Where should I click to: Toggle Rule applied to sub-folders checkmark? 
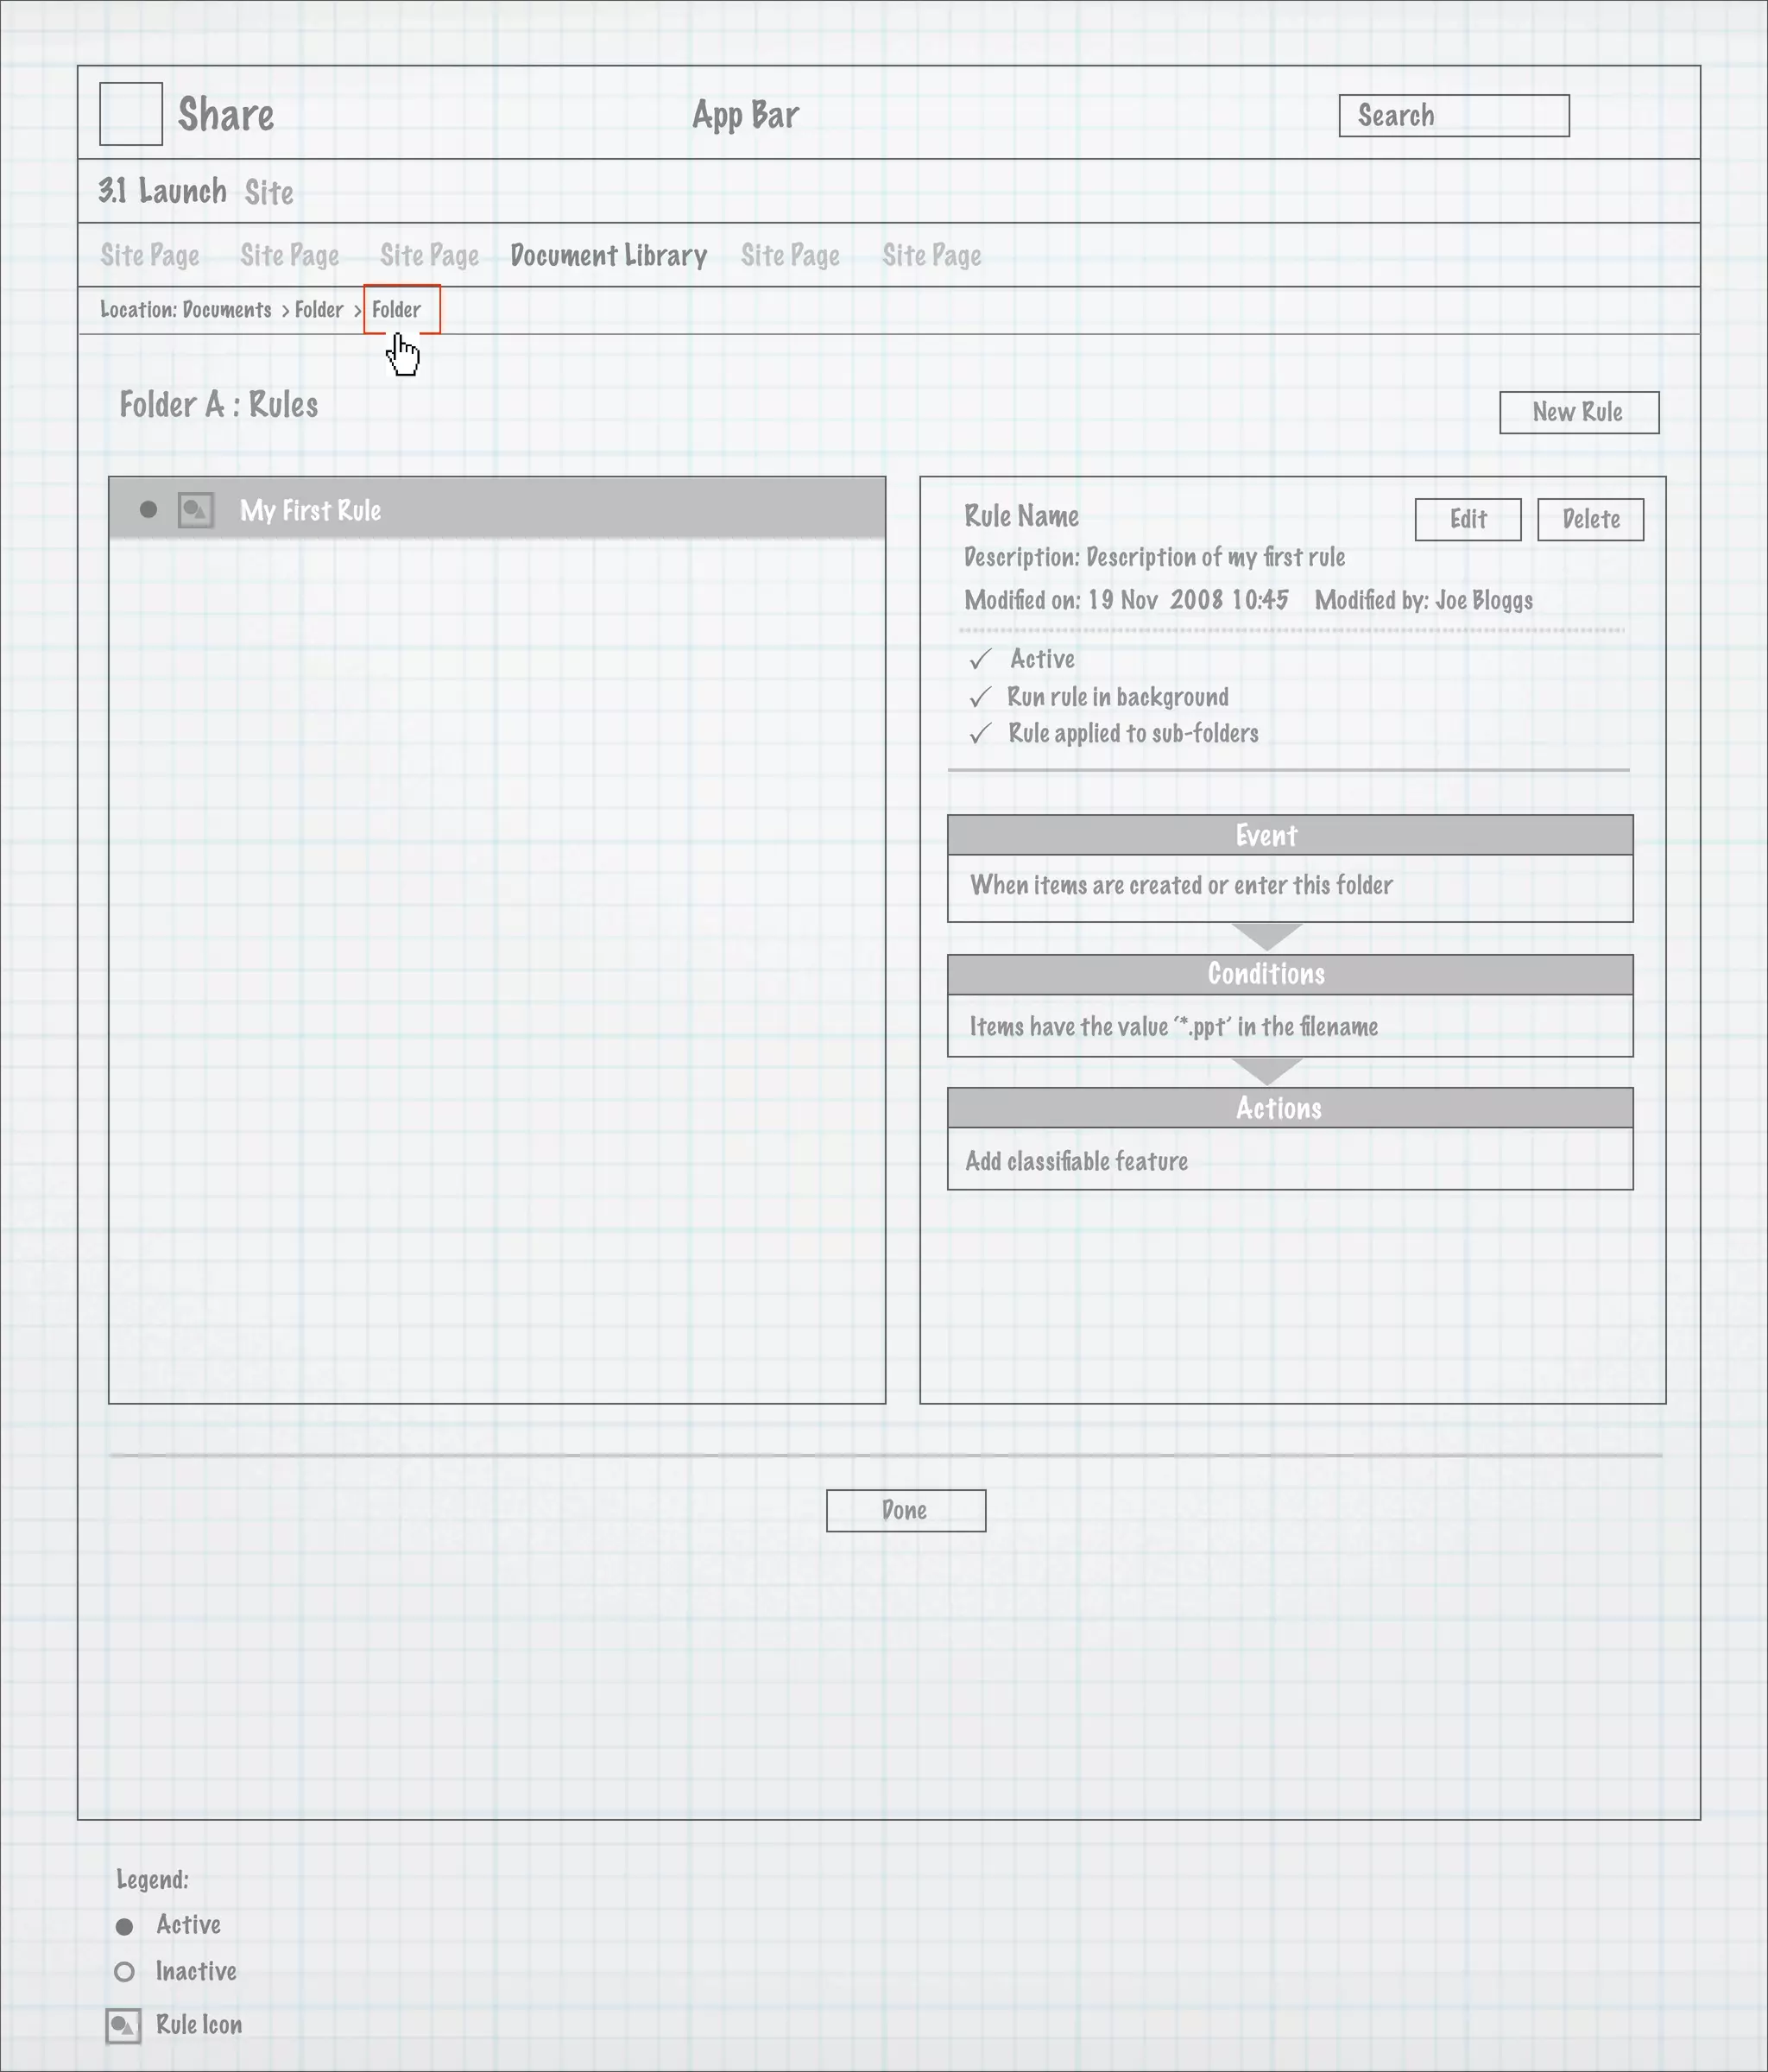tap(980, 734)
